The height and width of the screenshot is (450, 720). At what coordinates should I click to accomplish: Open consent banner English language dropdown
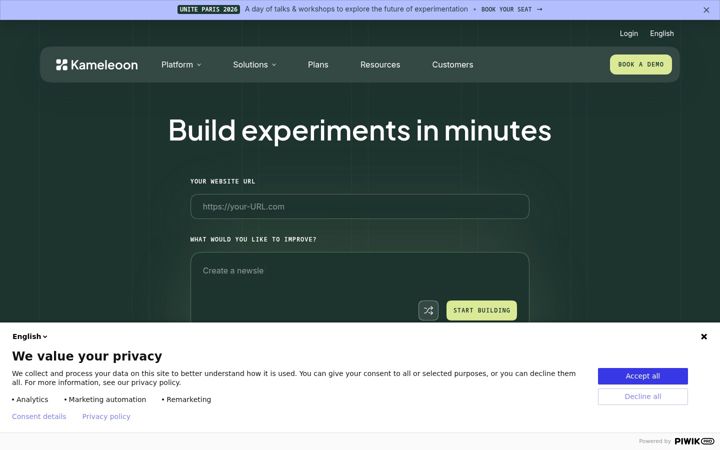click(x=30, y=337)
